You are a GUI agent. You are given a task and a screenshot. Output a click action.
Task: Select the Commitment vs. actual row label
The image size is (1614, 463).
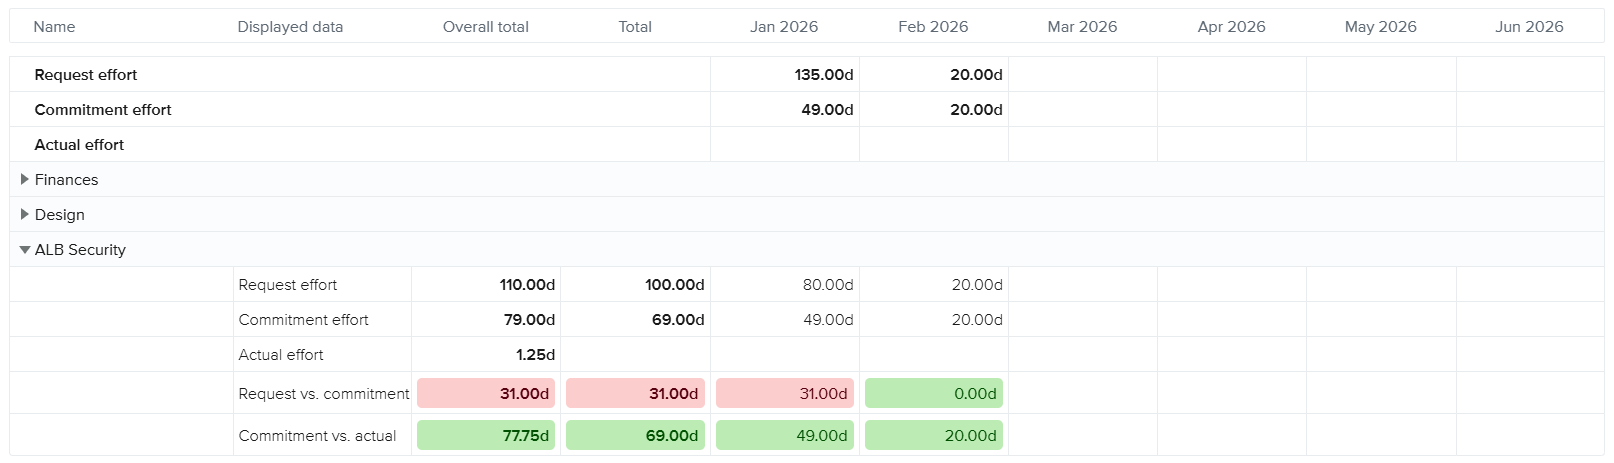[317, 436]
